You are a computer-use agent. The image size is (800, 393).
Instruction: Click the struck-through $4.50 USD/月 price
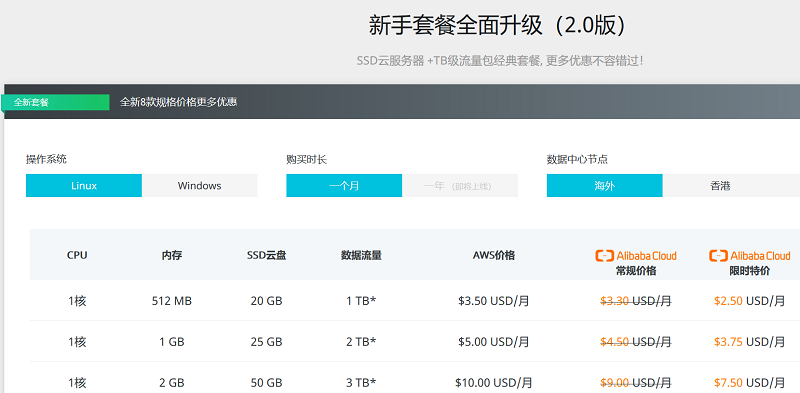click(x=636, y=342)
